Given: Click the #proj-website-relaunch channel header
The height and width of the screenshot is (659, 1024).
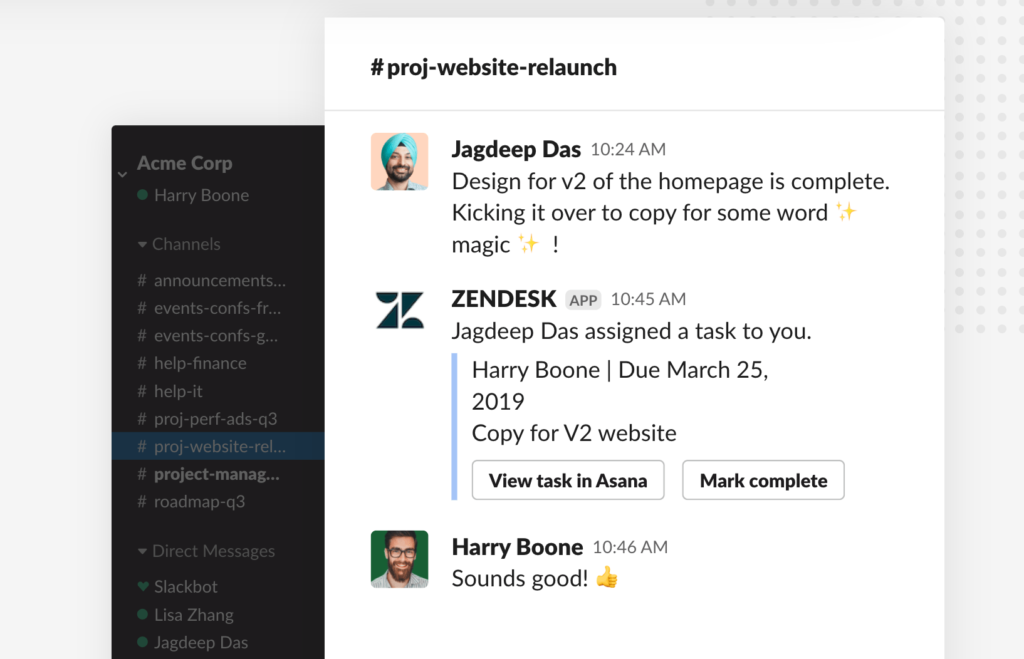Looking at the screenshot, I should [493, 67].
